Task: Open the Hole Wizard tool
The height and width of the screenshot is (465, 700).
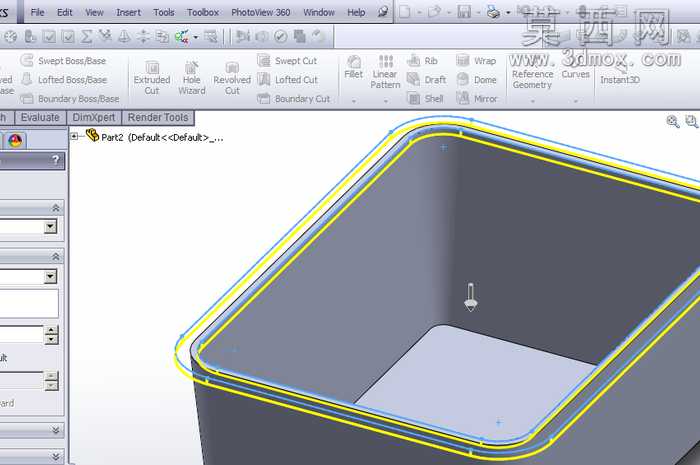Action: coord(192,78)
